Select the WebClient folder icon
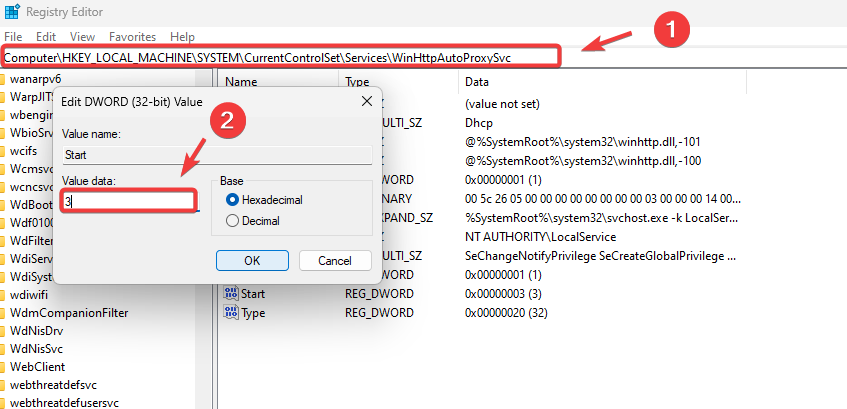847x409 pixels. click(x=2, y=367)
